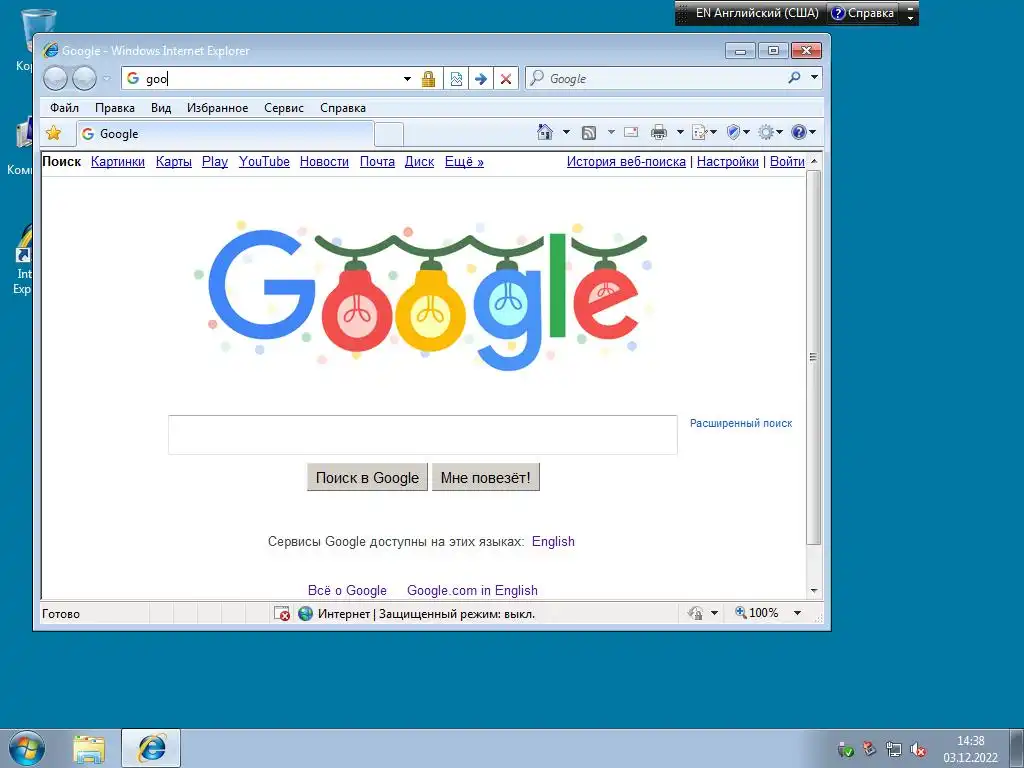Screen dimensions: 1024x768
Task: Open the Windows Start orb
Action: (27, 748)
